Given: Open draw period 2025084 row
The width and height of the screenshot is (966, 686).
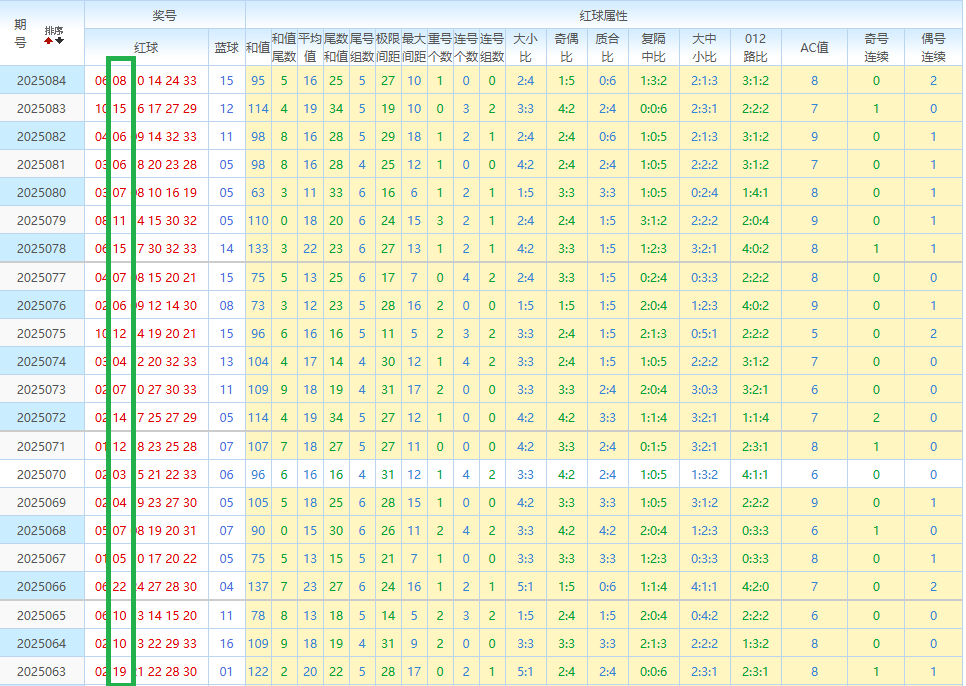Looking at the screenshot, I should click(x=42, y=81).
